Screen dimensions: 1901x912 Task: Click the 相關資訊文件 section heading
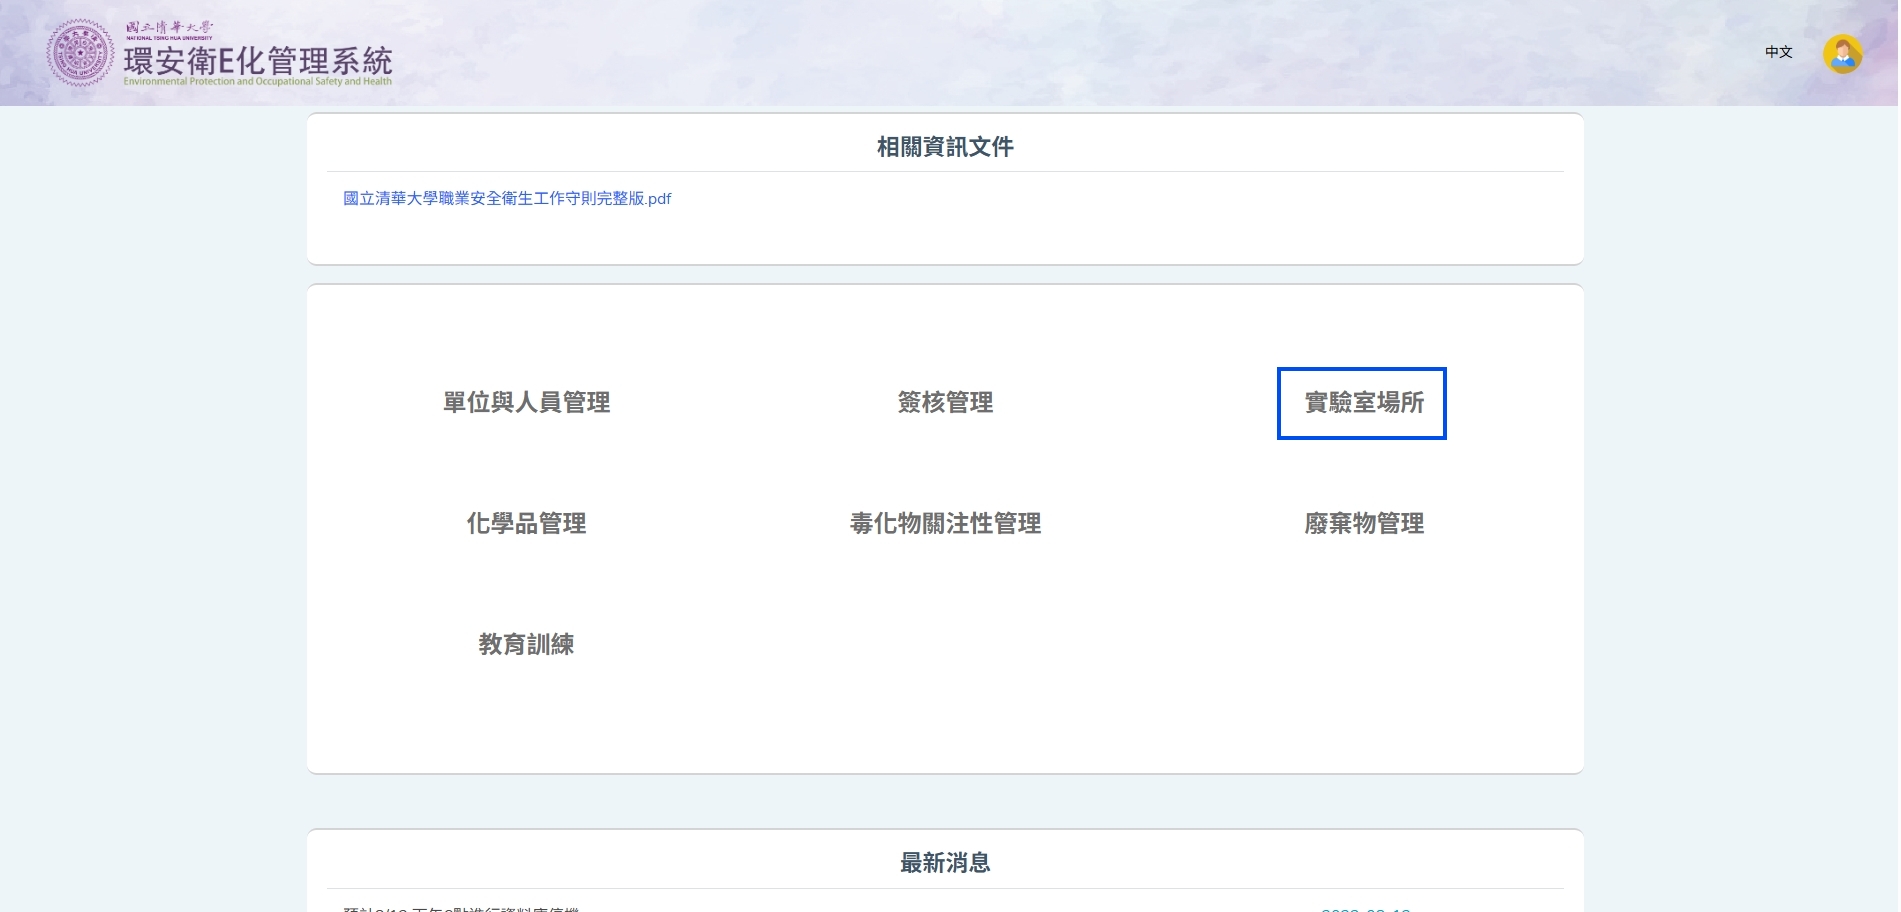(945, 147)
